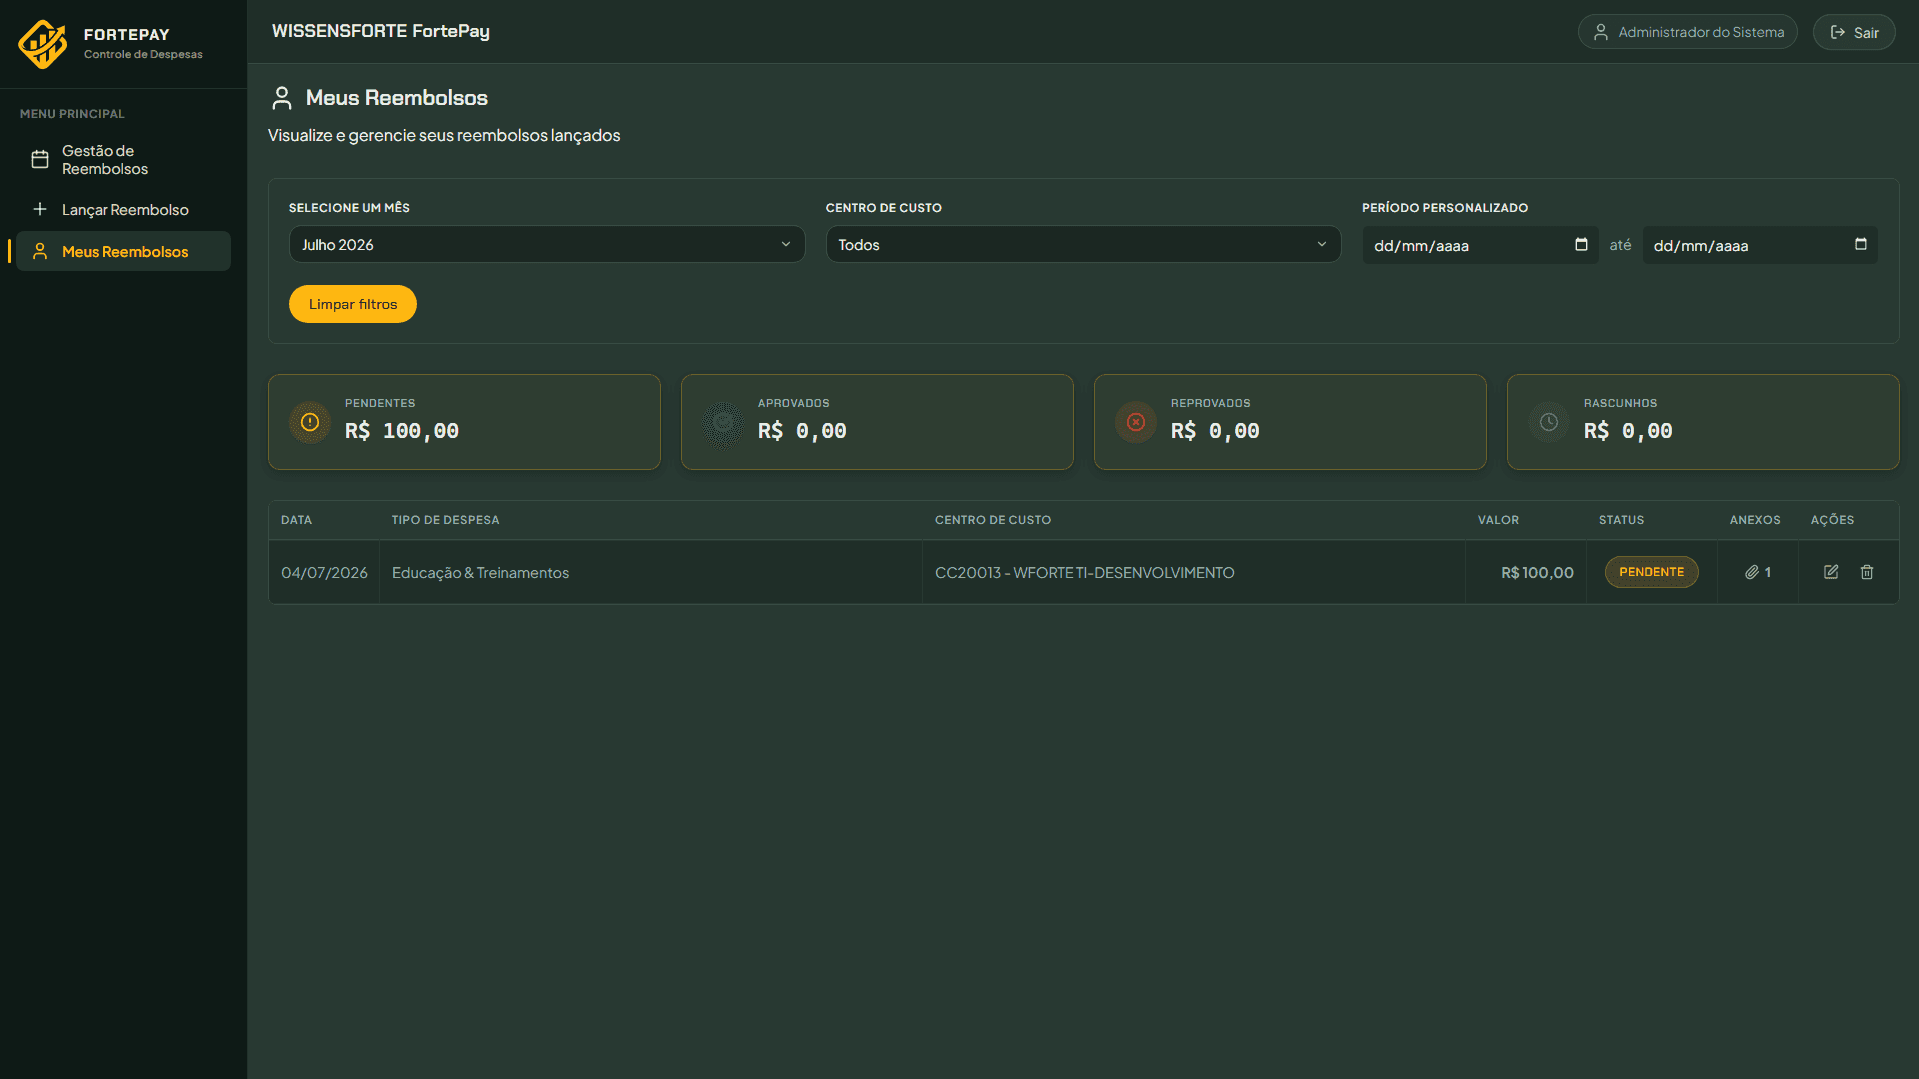
Task: Expand the month dropdown chevron arrow
Action: click(x=786, y=245)
